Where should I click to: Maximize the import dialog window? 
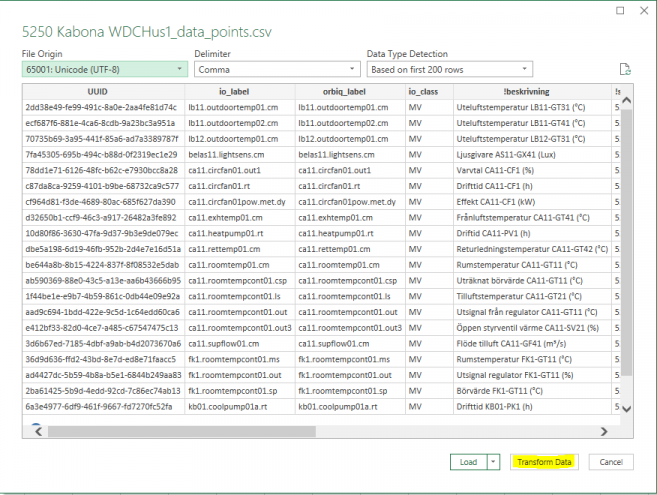coord(620,10)
